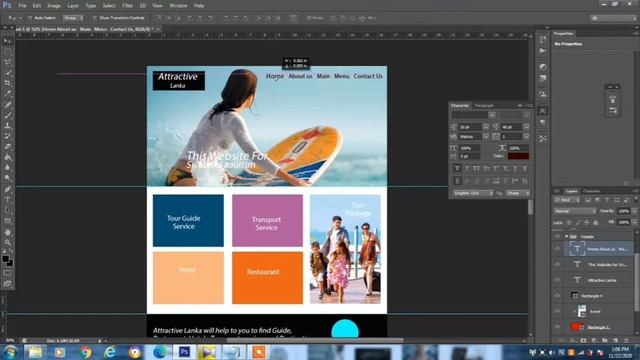This screenshot has width=640, height=360.
Task: Hide the red Rectangle layer at the bottom
Action: [557, 327]
